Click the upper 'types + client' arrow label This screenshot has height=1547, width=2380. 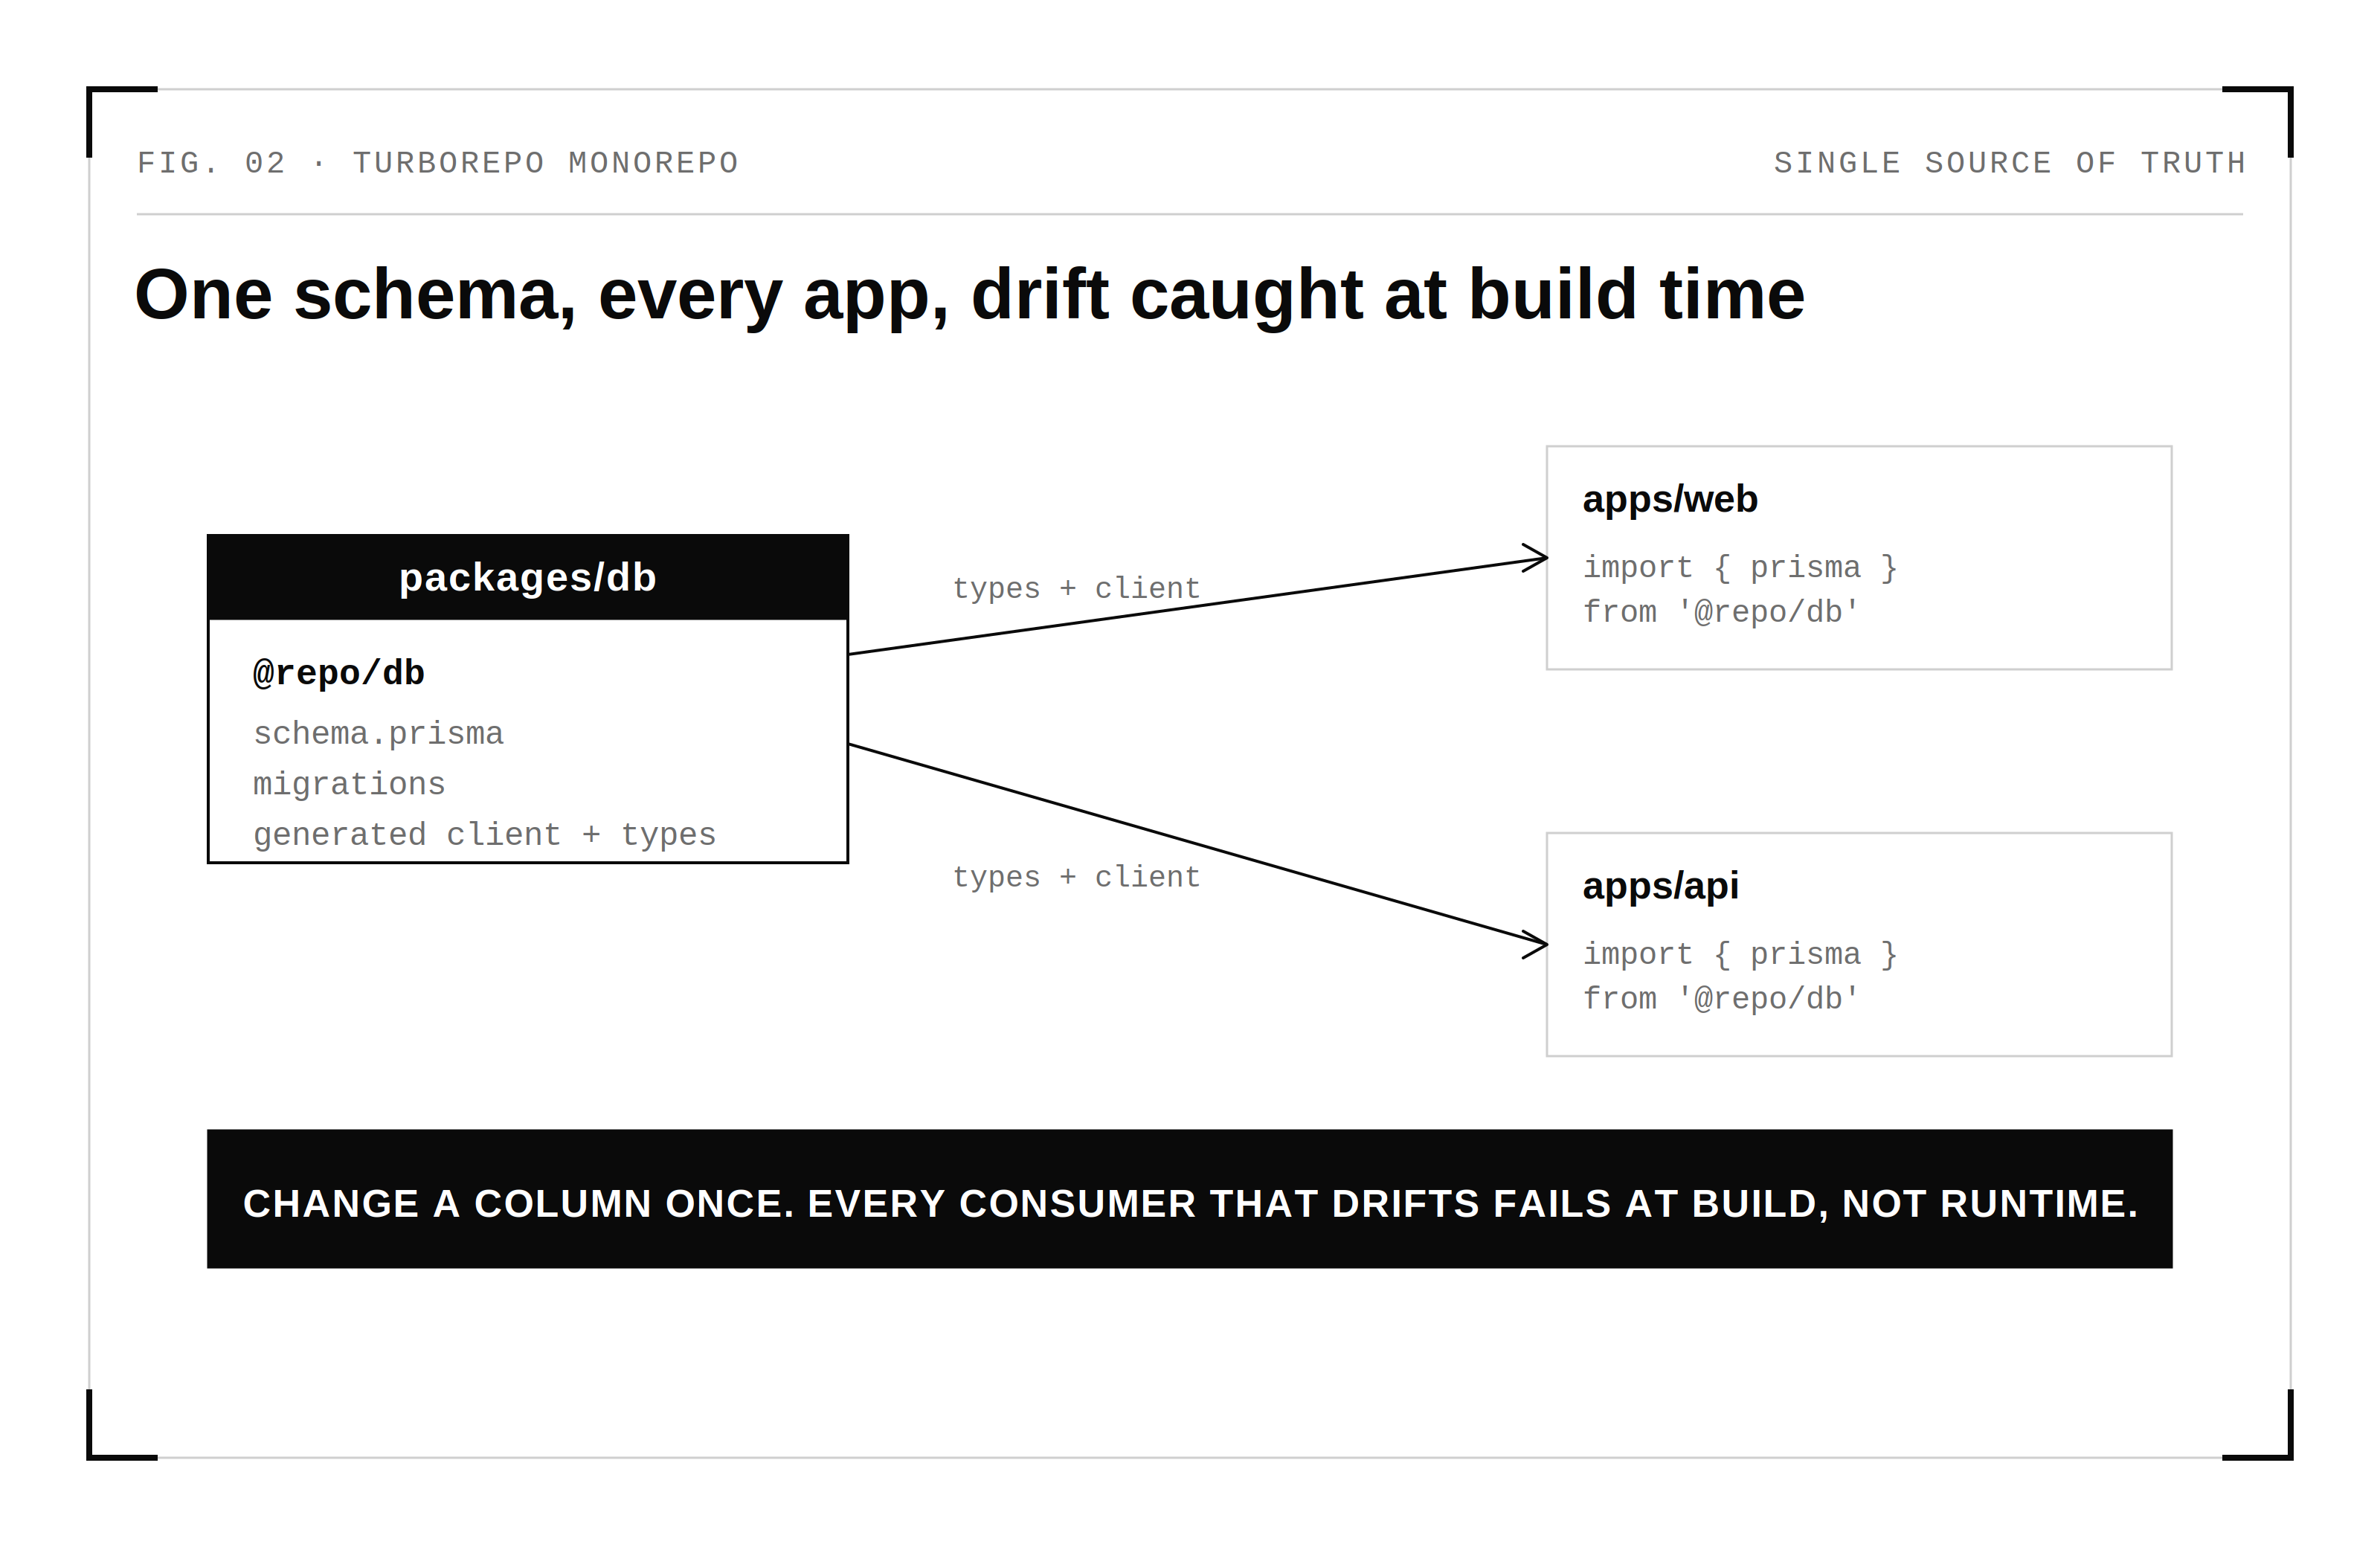[x=1076, y=588]
